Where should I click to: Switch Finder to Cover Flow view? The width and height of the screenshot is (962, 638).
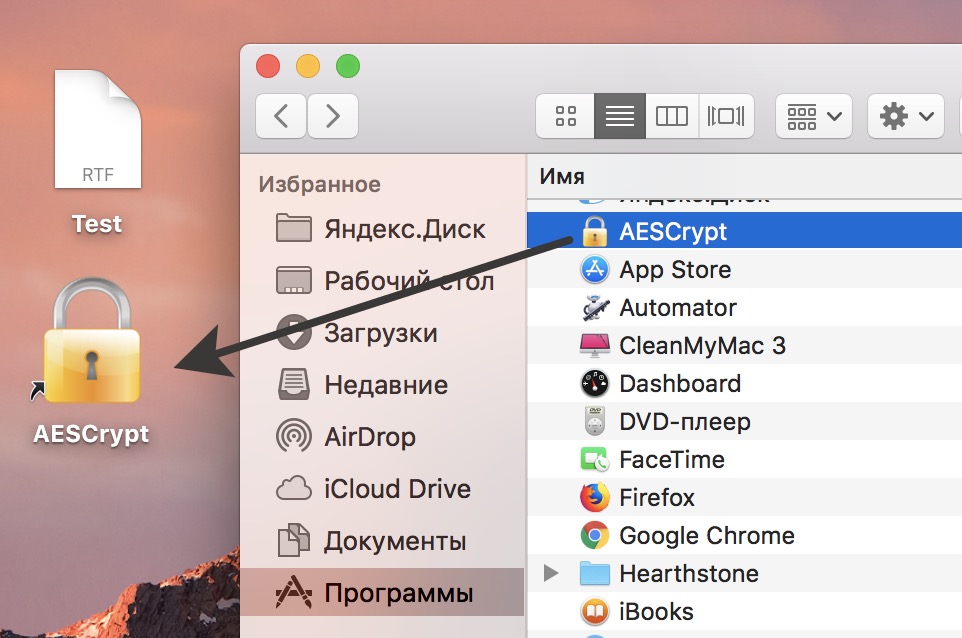click(726, 116)
